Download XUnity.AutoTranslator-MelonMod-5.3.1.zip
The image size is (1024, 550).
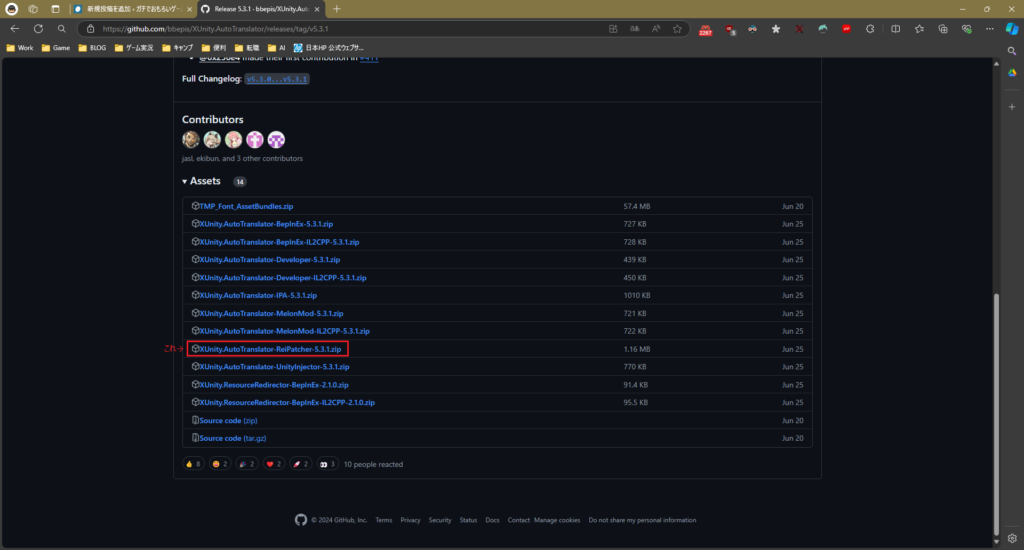coord(271,314)
